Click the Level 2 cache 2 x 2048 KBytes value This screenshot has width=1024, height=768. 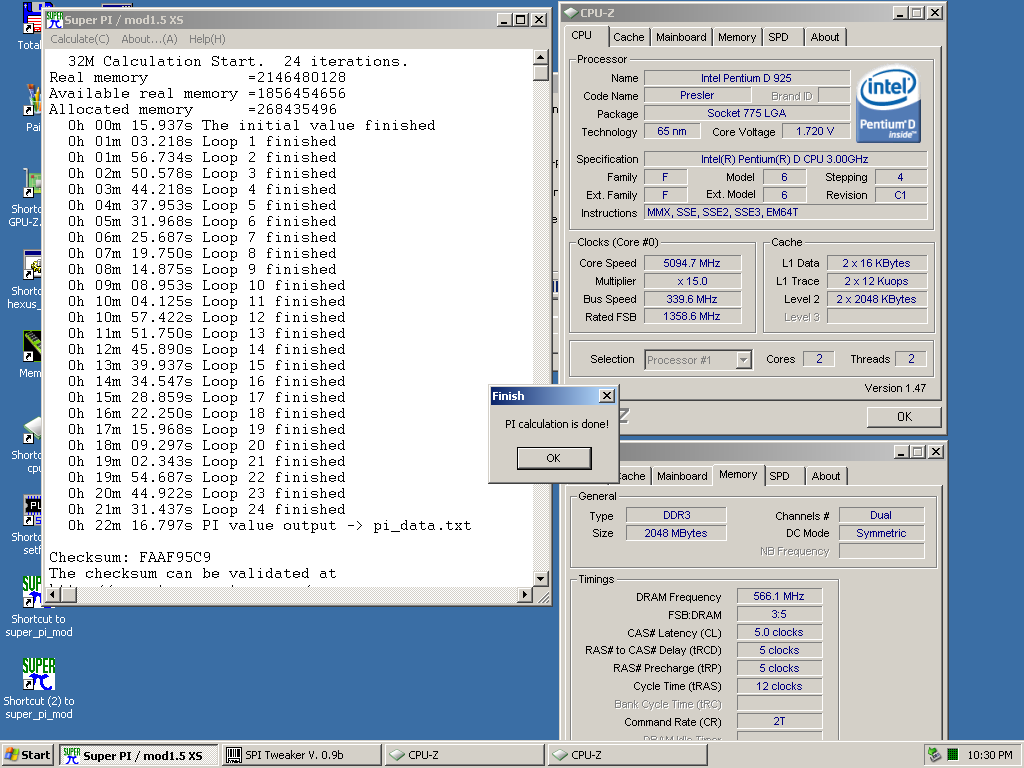876,299
